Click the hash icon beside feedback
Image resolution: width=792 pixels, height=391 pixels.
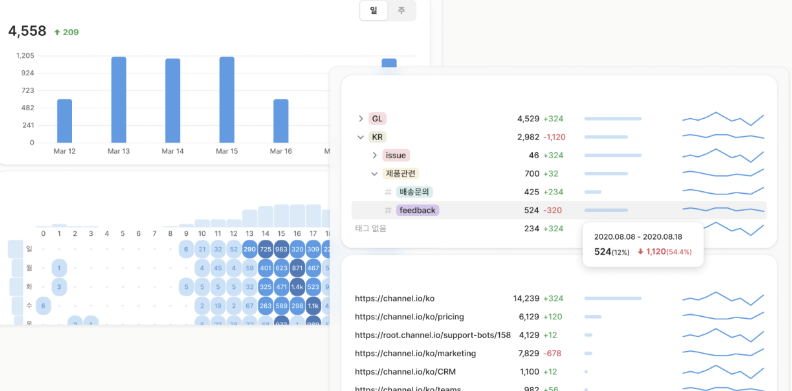click(x=388, y=210)
